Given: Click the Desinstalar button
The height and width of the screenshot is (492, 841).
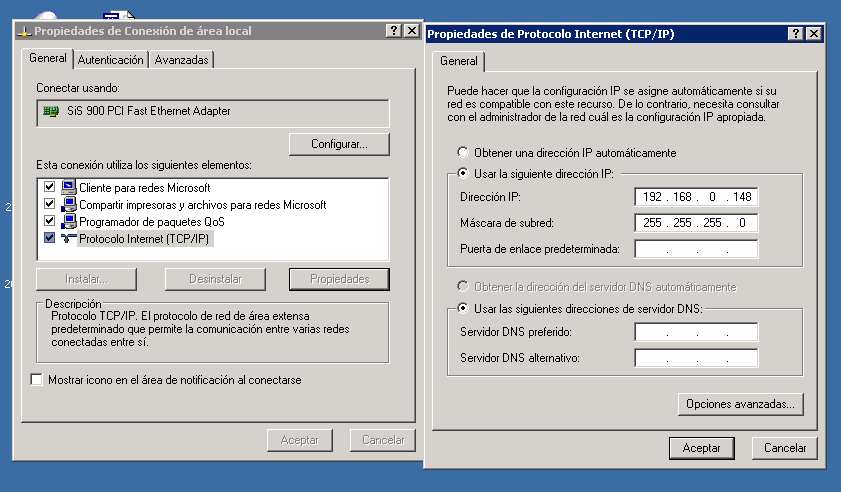Looking at the screenshot, I should (215, 279).
